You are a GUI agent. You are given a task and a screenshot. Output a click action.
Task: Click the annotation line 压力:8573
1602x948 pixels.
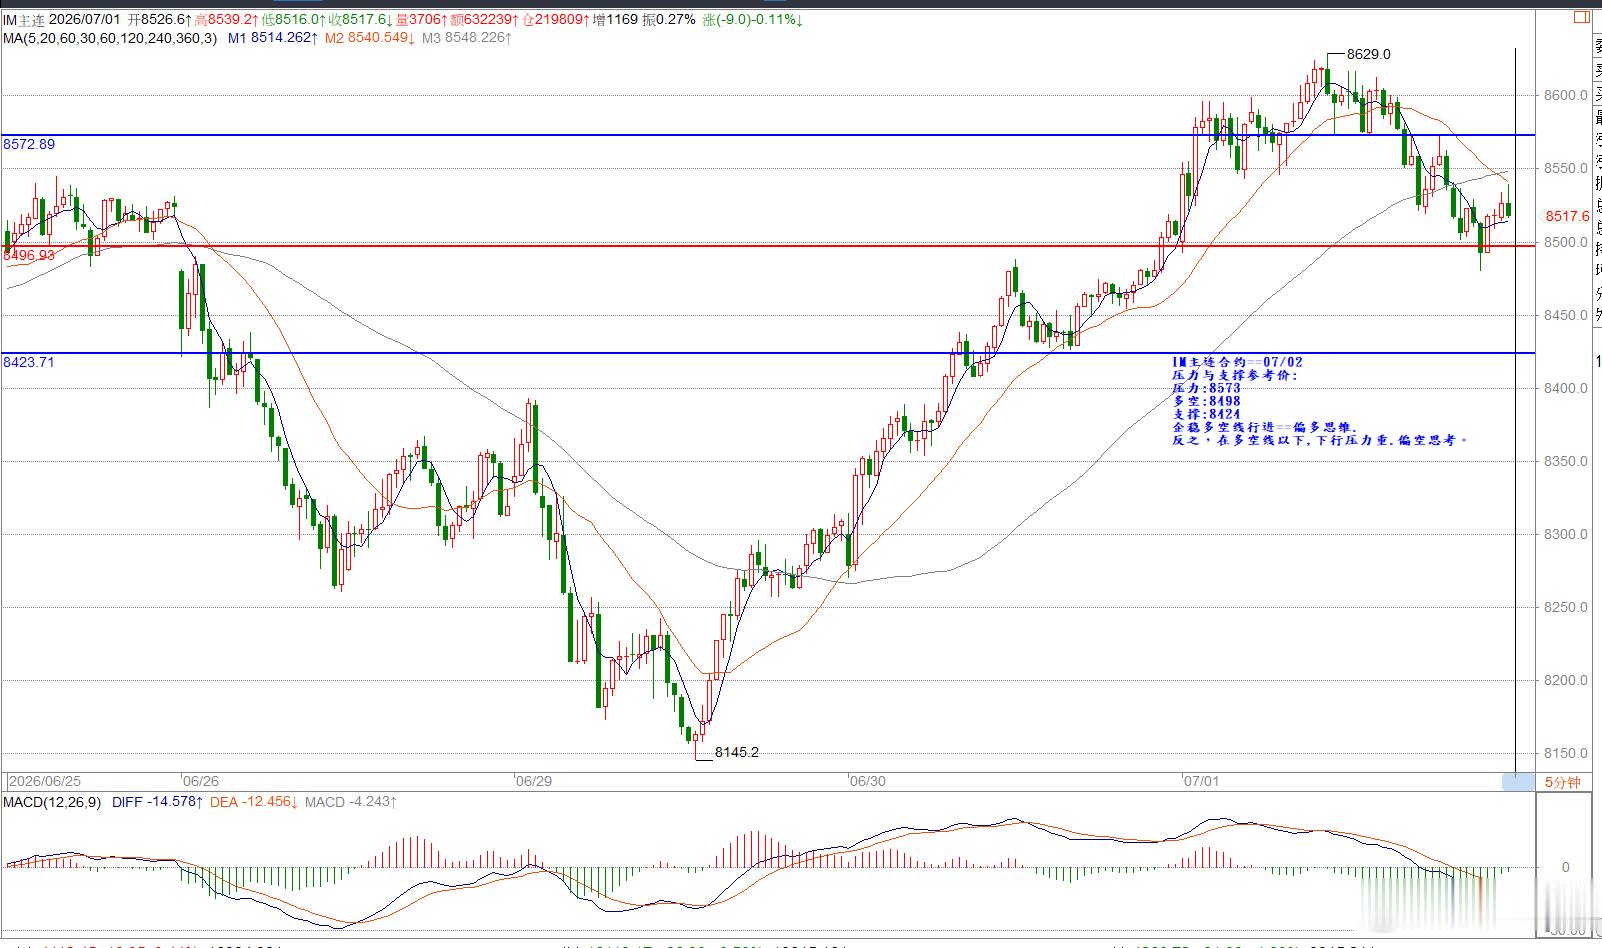pos(1206,388)
